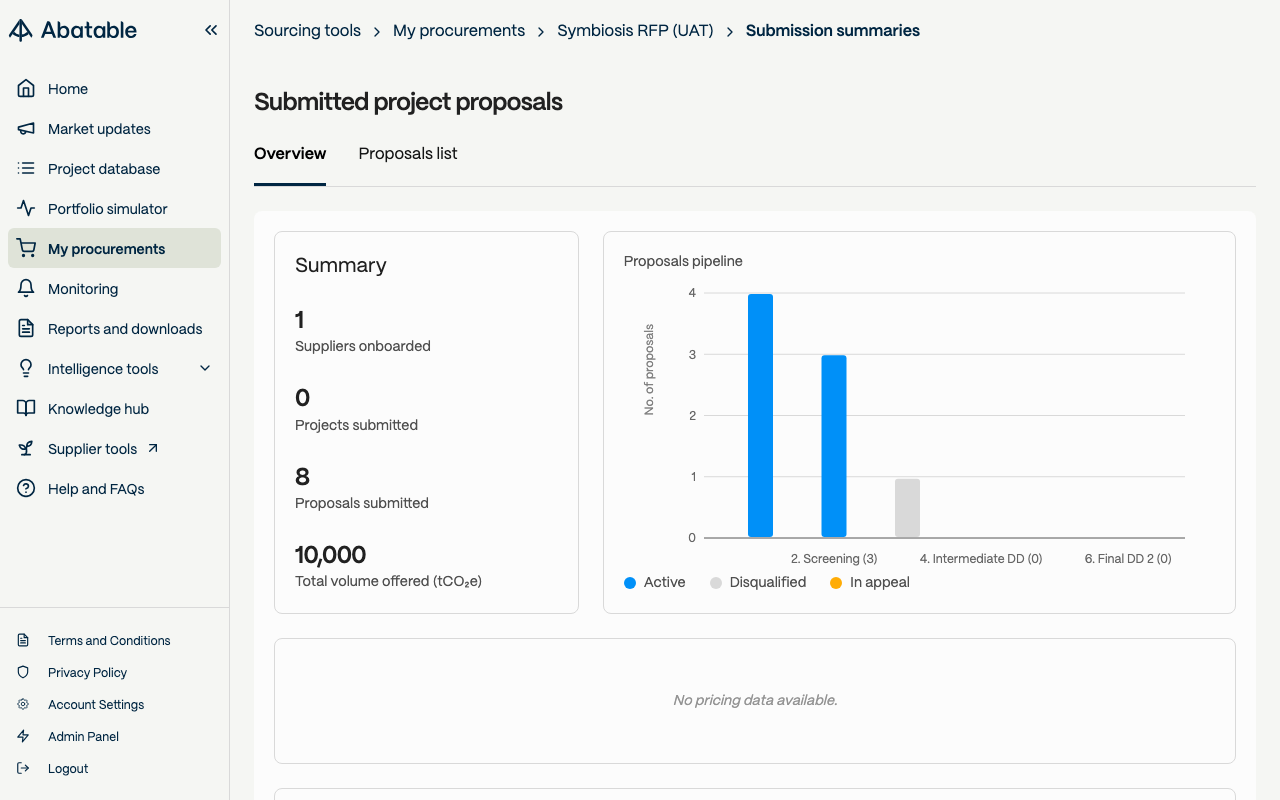Click the Help and FAQs question-mark icon
The height and width of the screenshot is (800, 1280).
click(x=26, y=489)
